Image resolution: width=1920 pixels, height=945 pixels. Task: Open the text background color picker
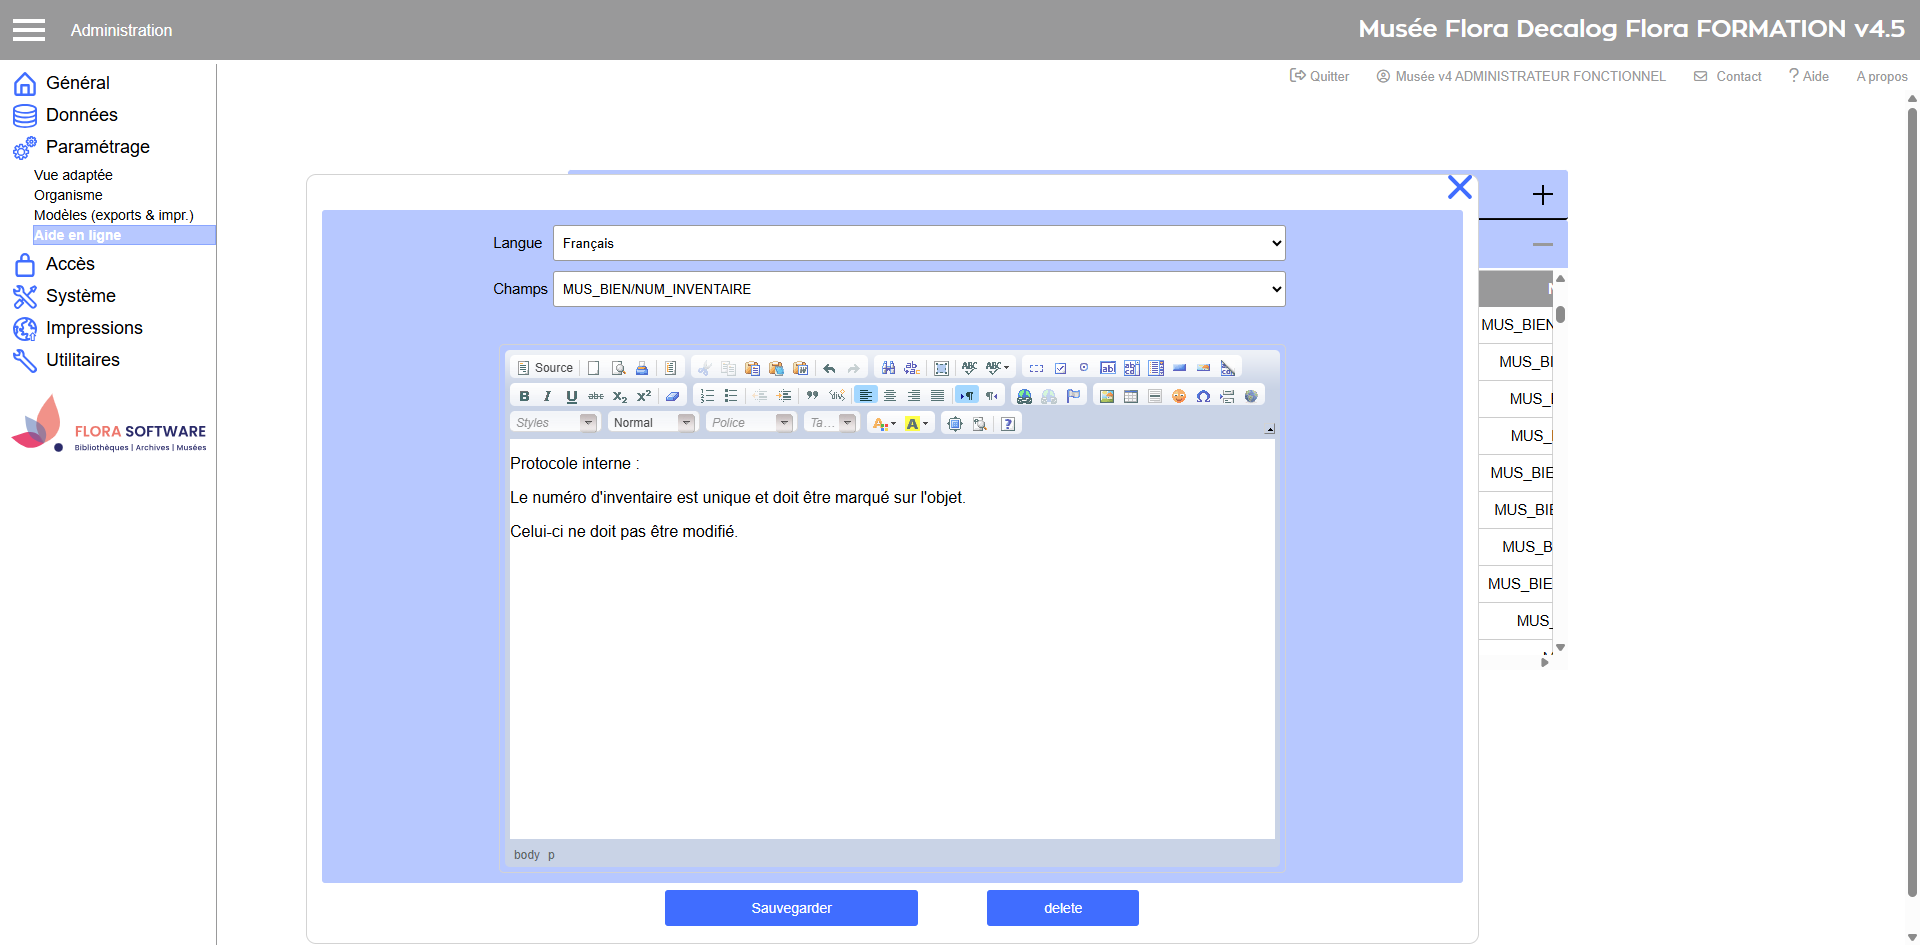tap(917, 424)
